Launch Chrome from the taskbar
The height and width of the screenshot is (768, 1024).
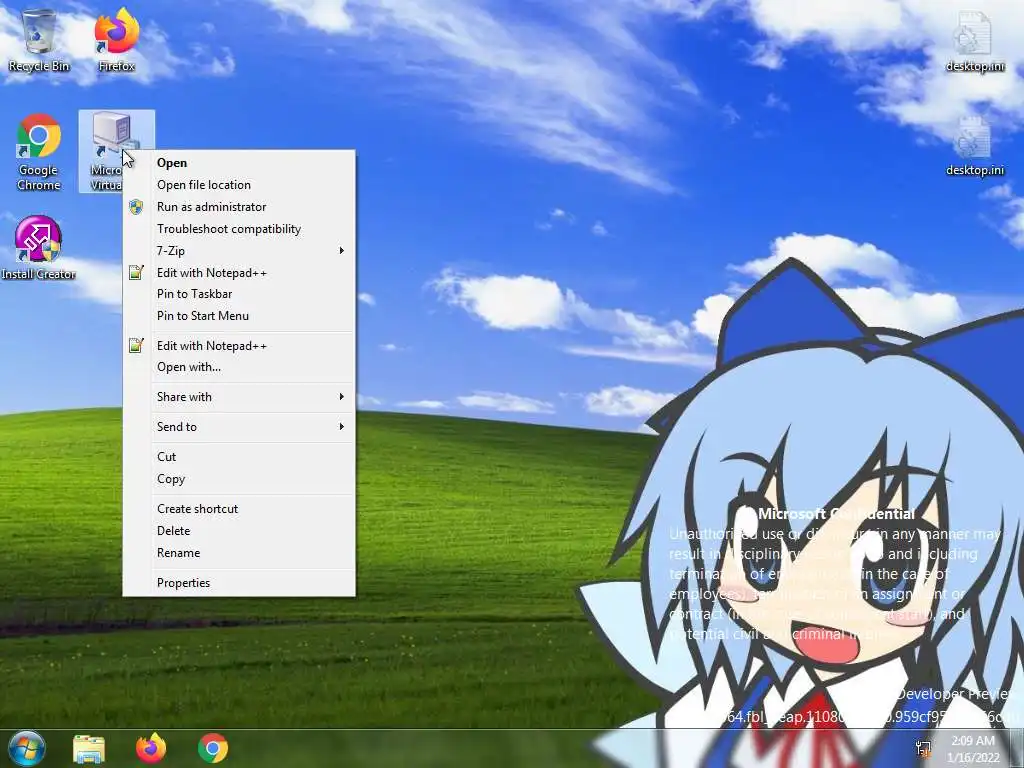click(213, 748)
